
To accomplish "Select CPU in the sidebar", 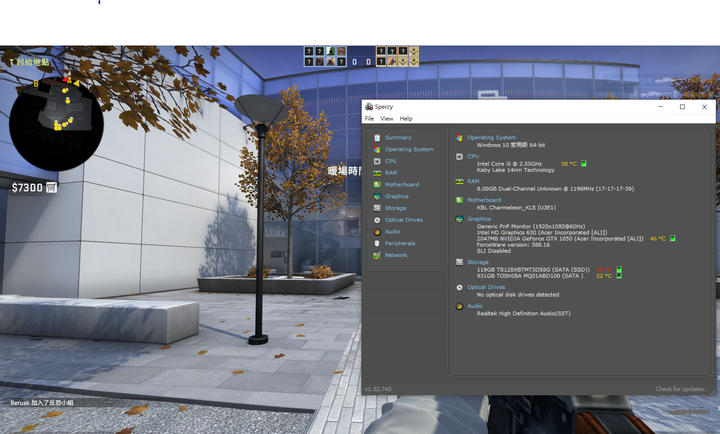I will pos(391,161).
